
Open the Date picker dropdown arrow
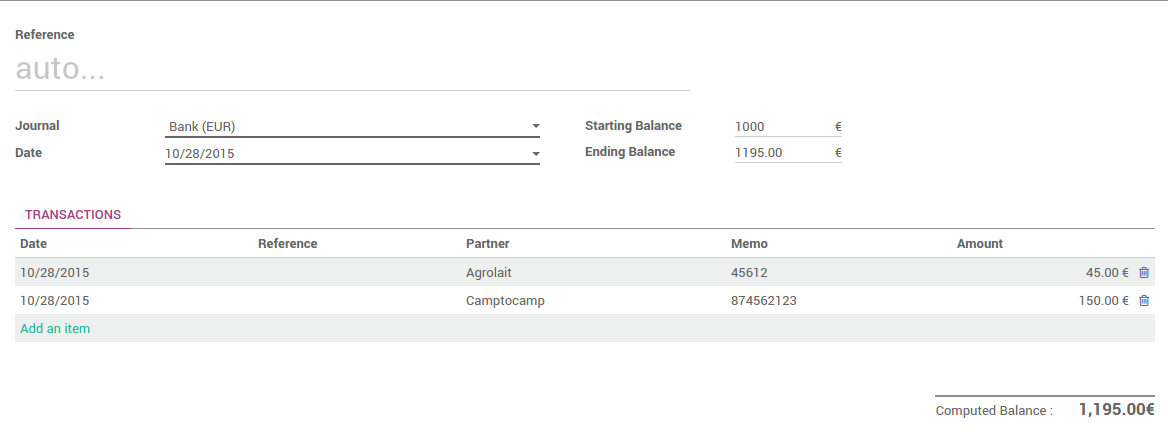point(536,154)
